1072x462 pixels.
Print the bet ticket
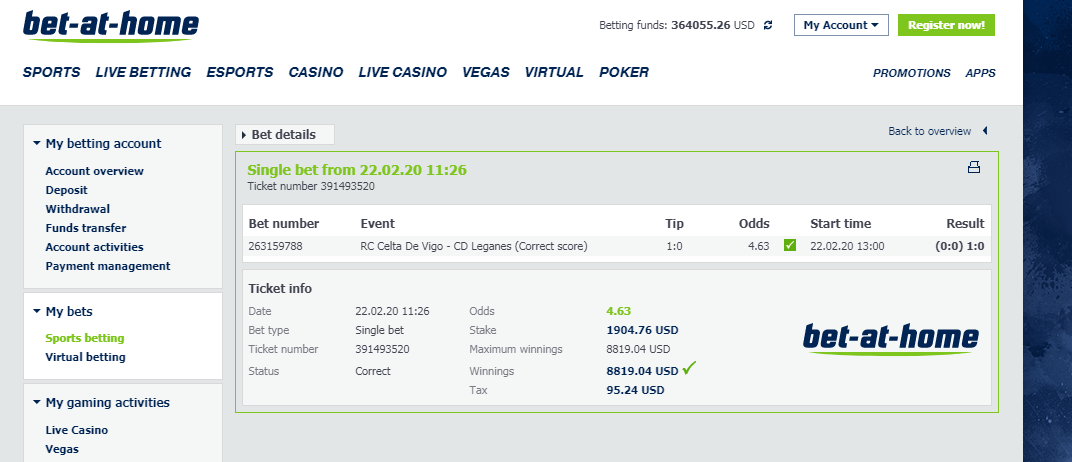coord(974,167)
